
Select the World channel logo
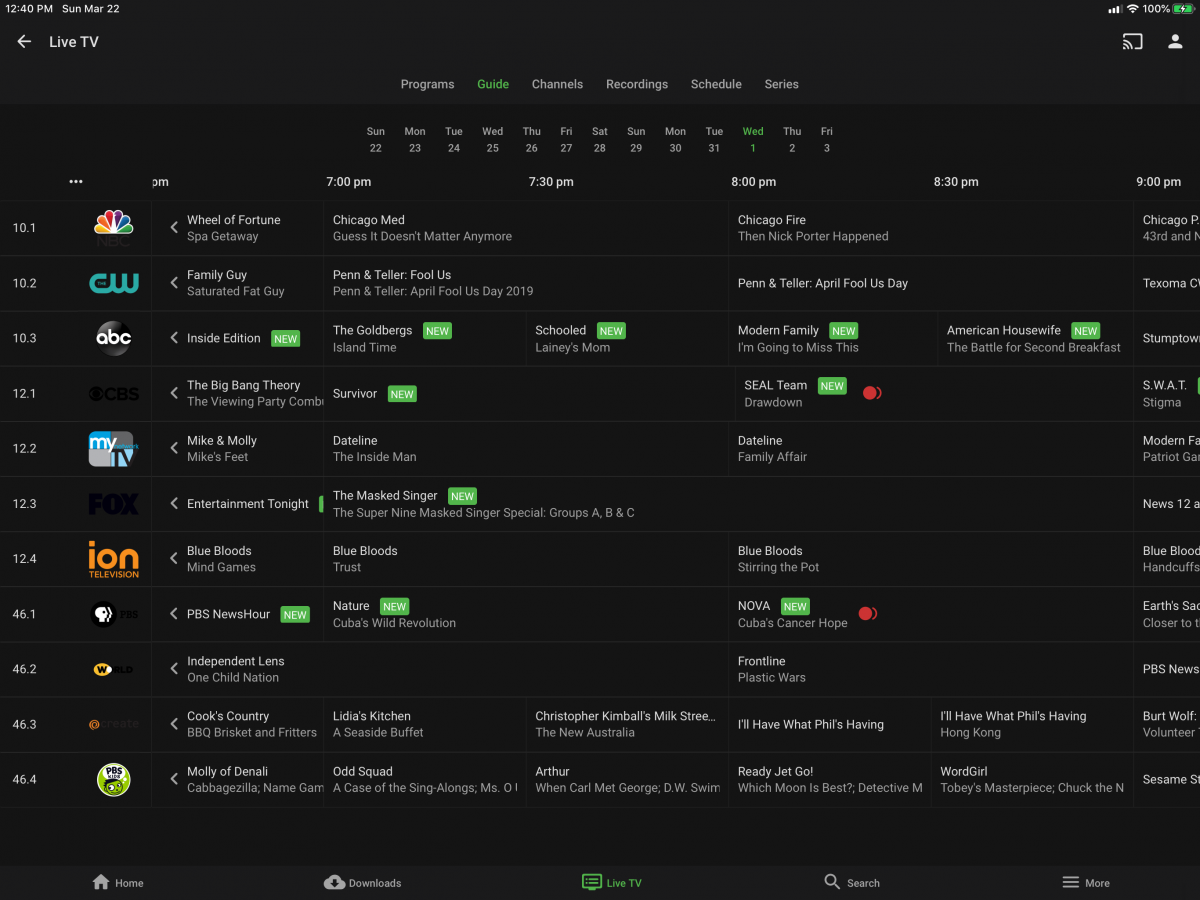pos(114,669)
